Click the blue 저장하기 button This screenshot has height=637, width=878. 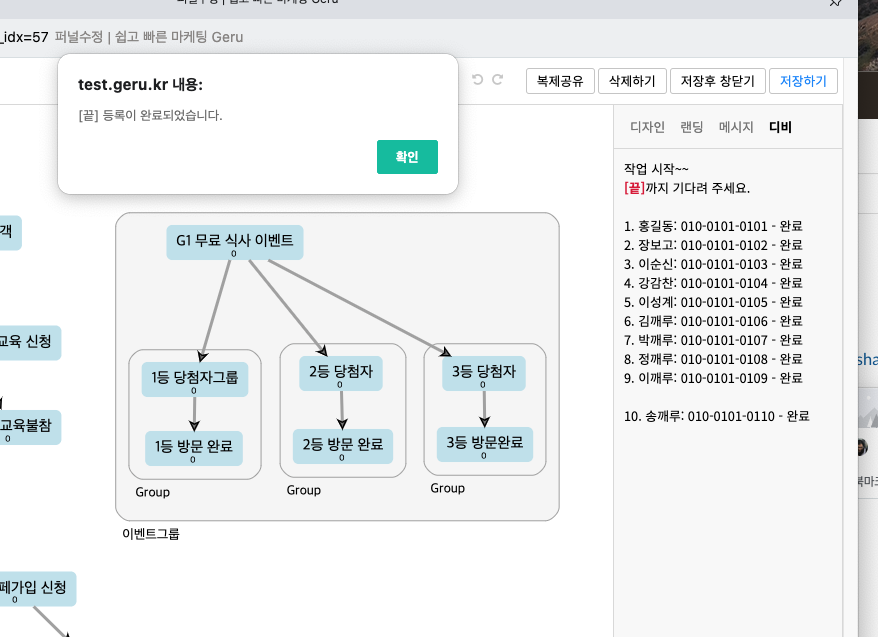coord(804,81)
